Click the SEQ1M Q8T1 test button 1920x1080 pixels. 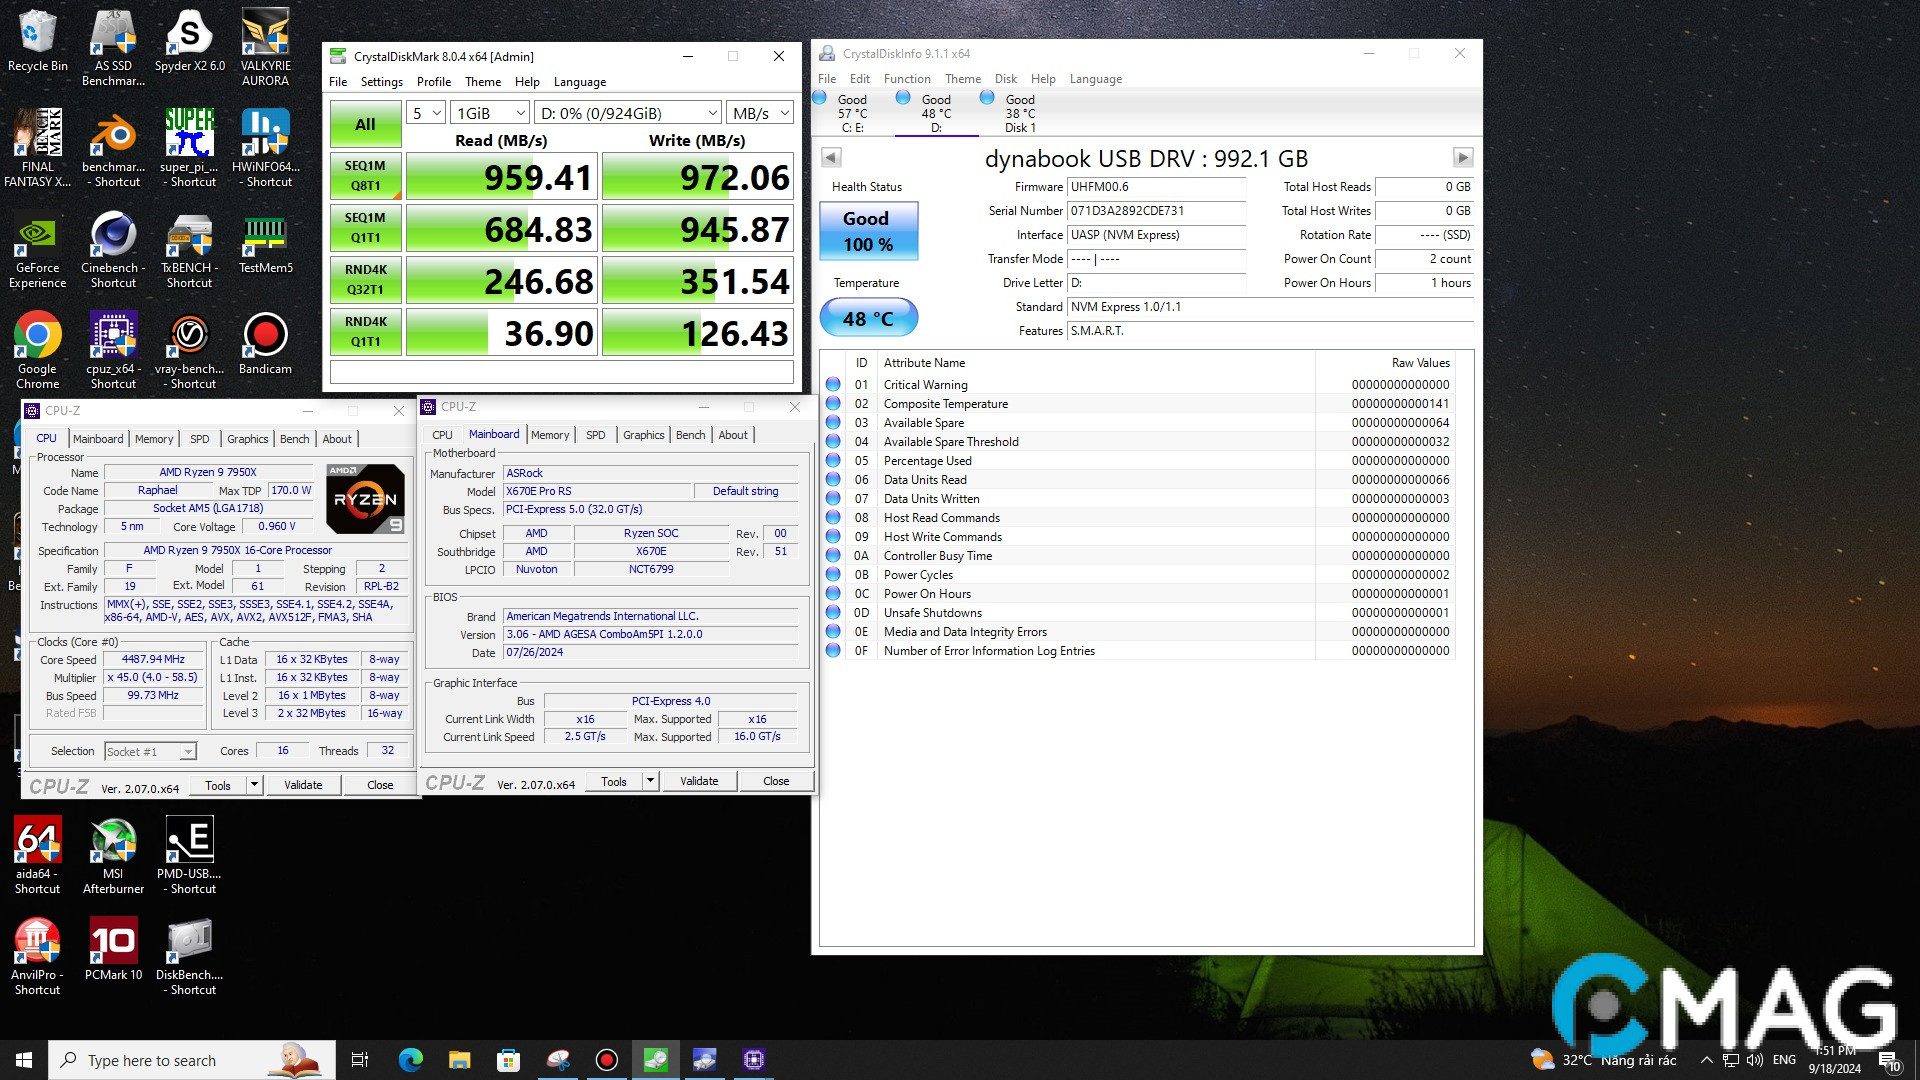pos(365,176)
